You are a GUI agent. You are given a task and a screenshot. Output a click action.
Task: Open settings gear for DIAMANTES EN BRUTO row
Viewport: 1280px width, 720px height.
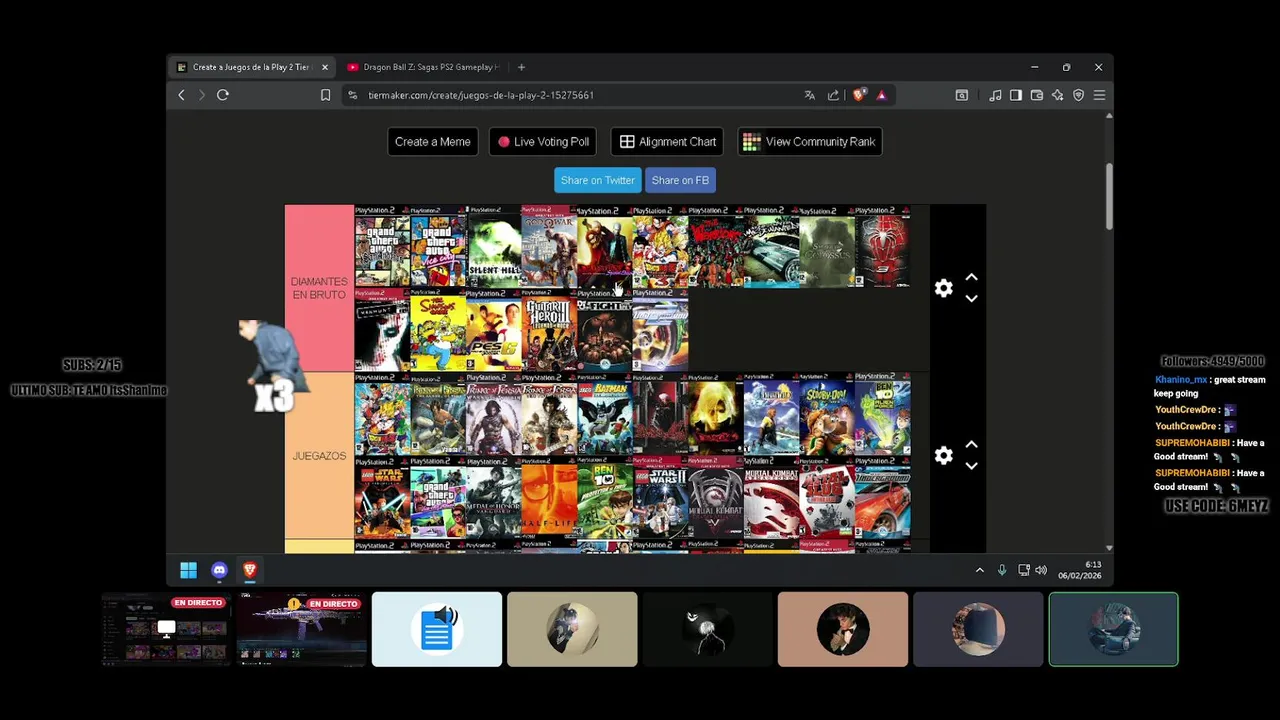click(943, 288)
